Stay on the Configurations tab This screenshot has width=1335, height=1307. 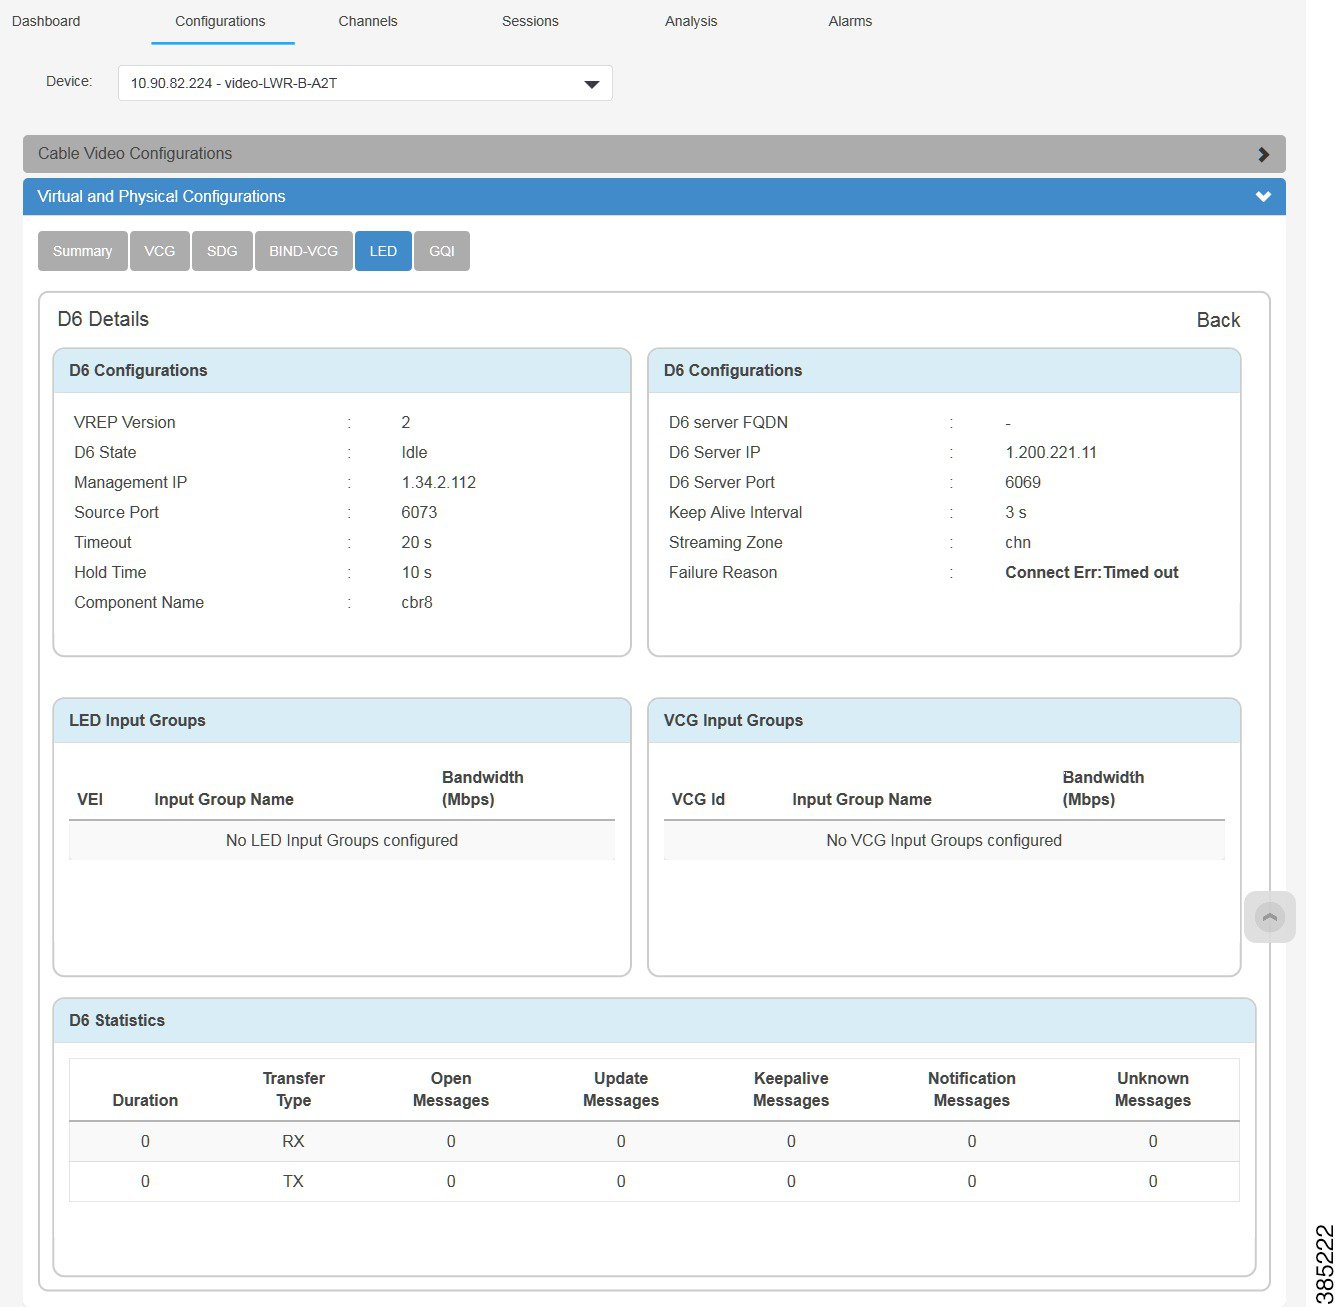point(220,20)
